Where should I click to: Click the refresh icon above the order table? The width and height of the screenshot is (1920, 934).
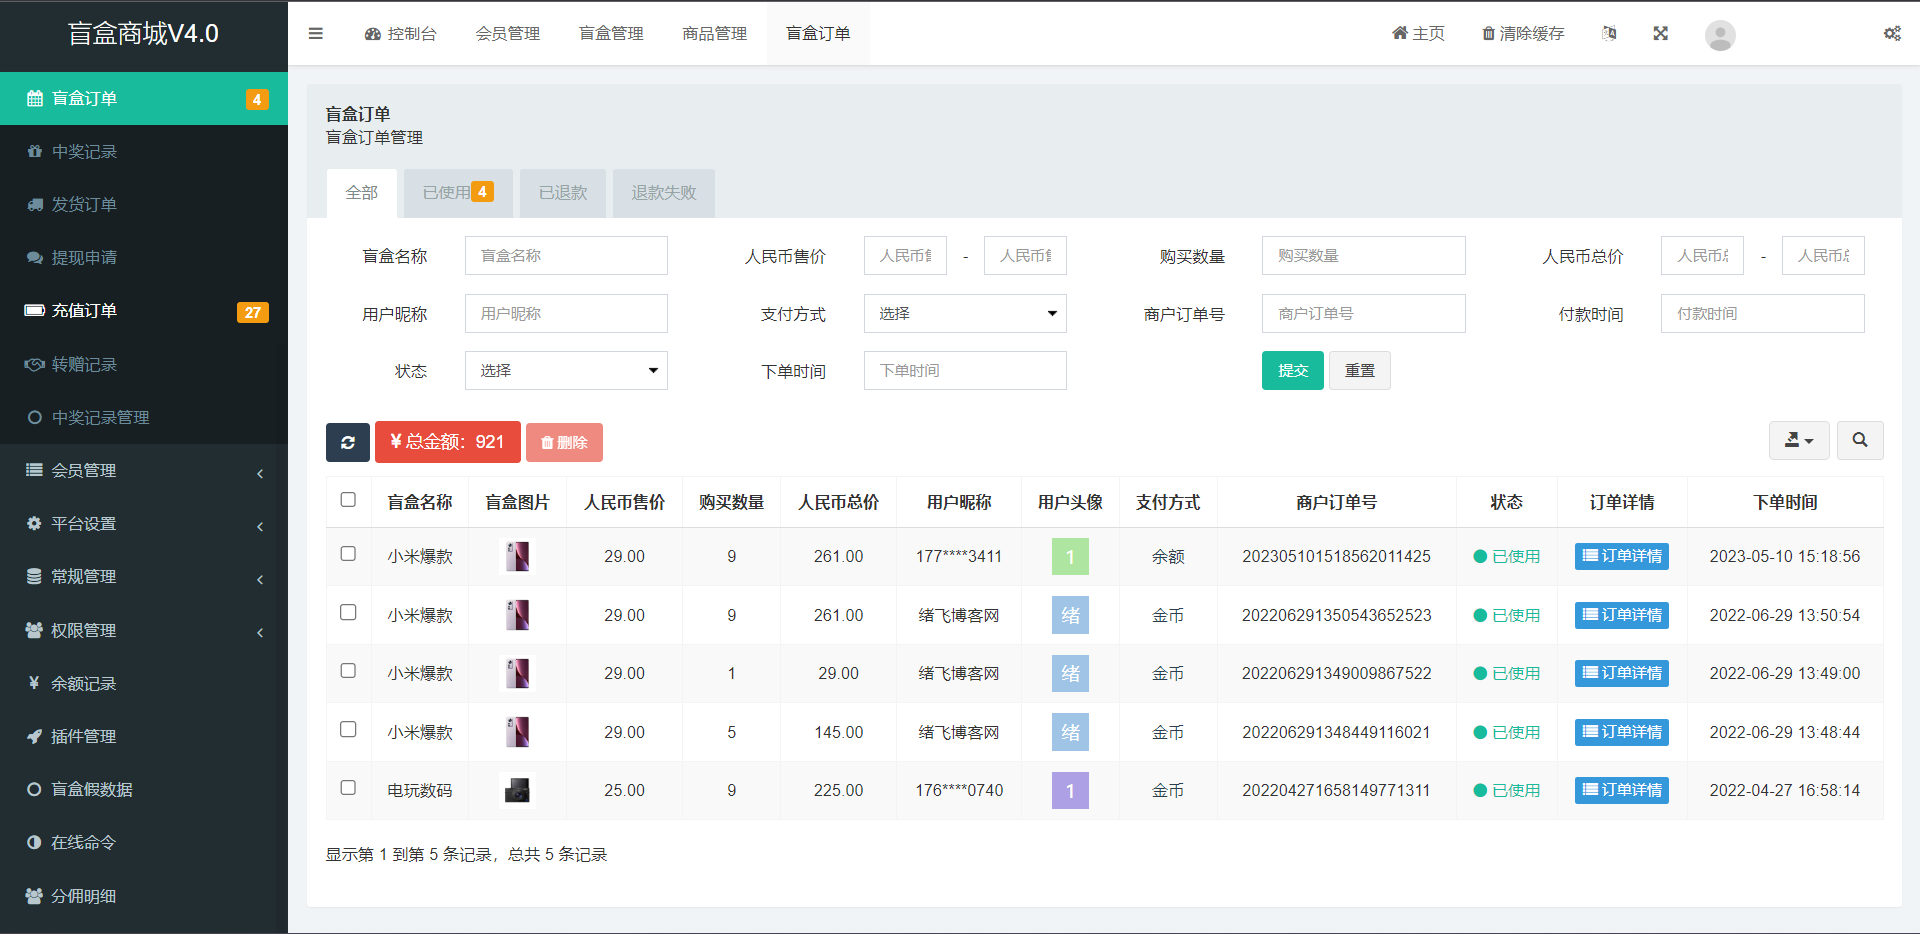point(347,441)
